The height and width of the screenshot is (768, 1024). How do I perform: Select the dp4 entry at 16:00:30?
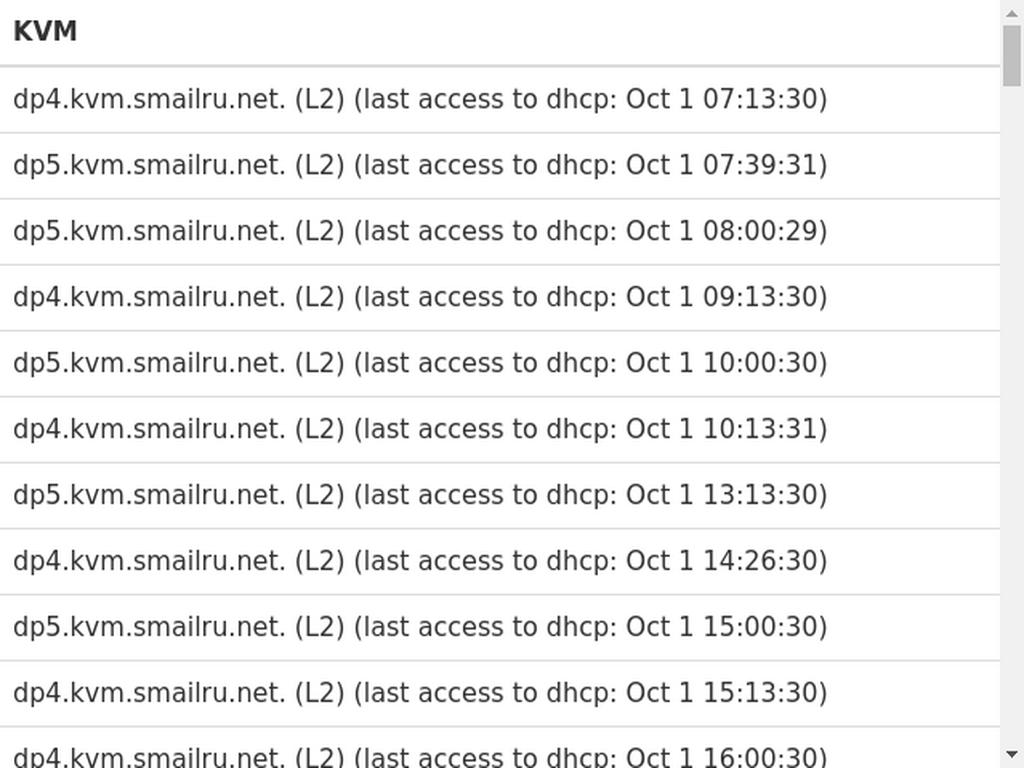click(500, 748)
